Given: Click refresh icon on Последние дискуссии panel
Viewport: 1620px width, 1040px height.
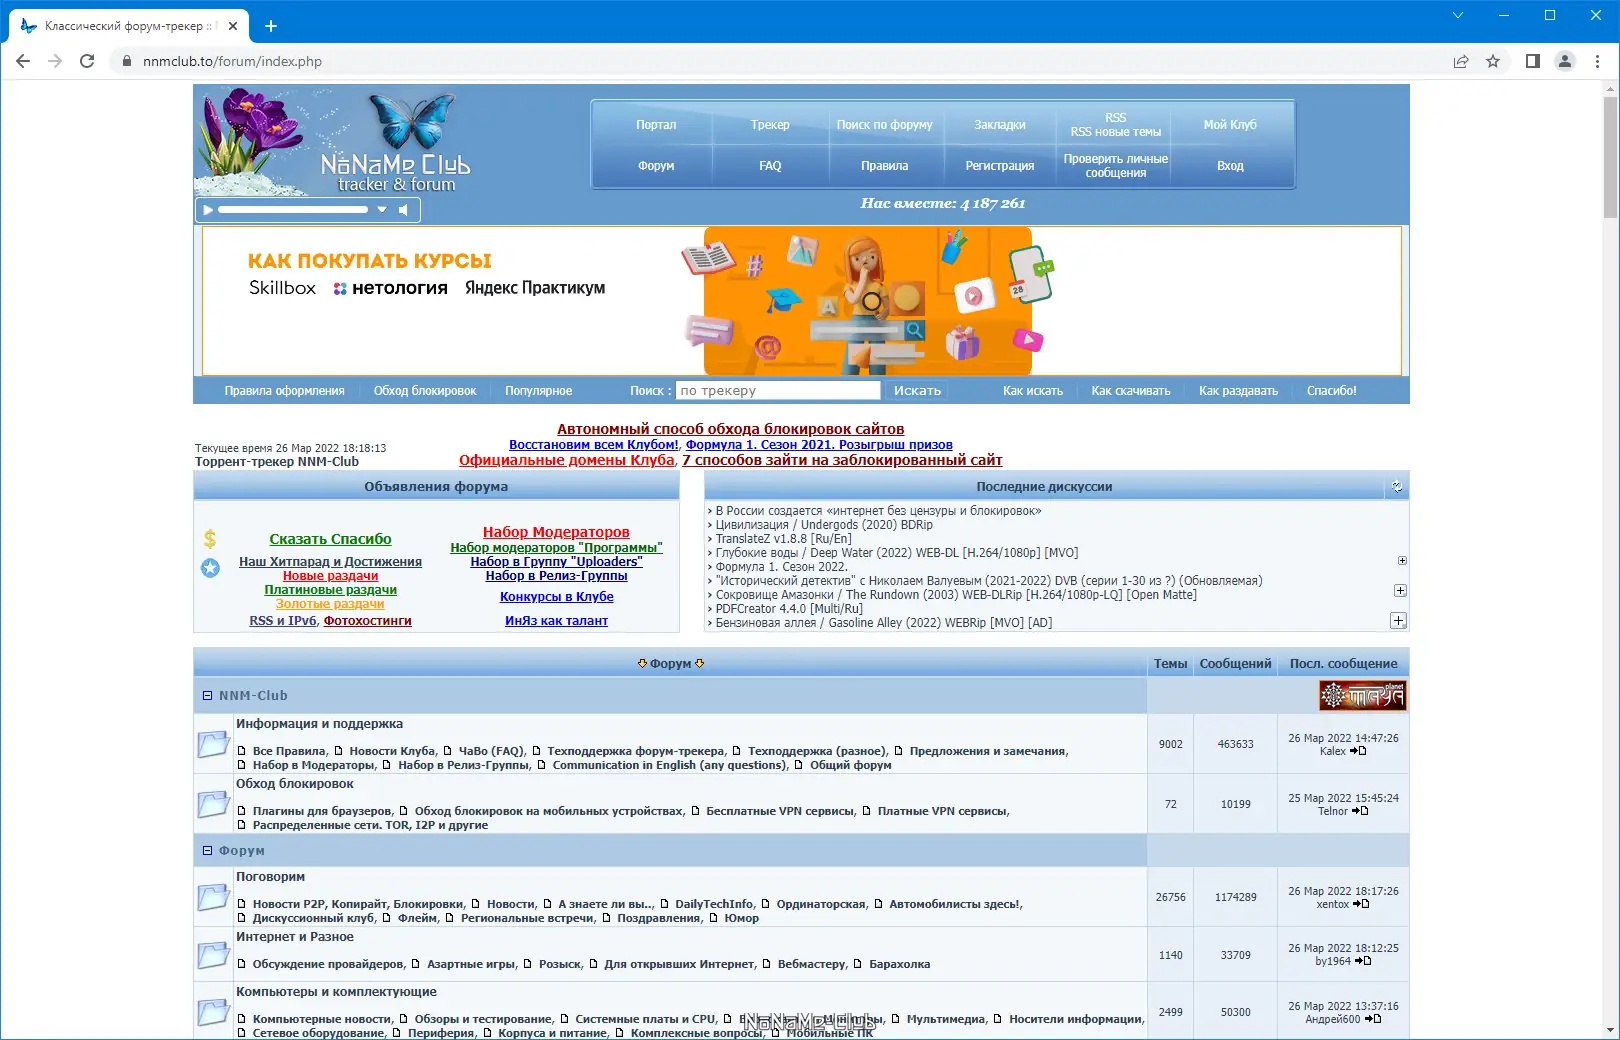Looking at the screenshot, I should click(1398, 487).
